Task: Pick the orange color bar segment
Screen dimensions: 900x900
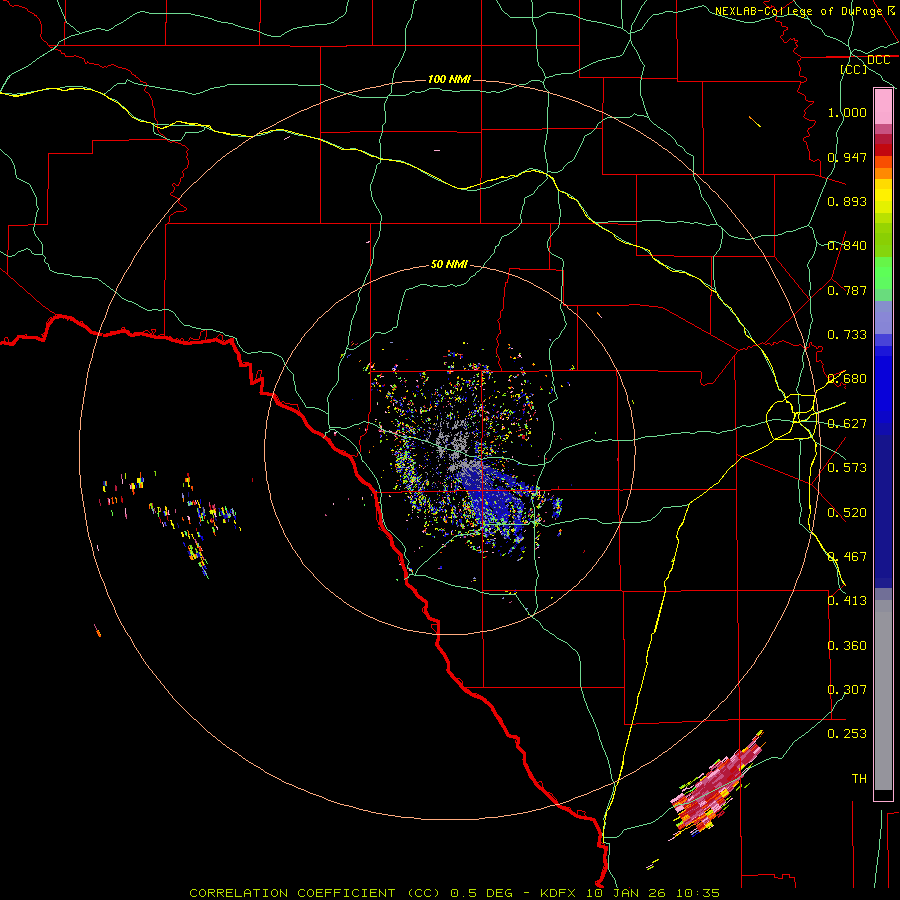Action: coord(883,173)
